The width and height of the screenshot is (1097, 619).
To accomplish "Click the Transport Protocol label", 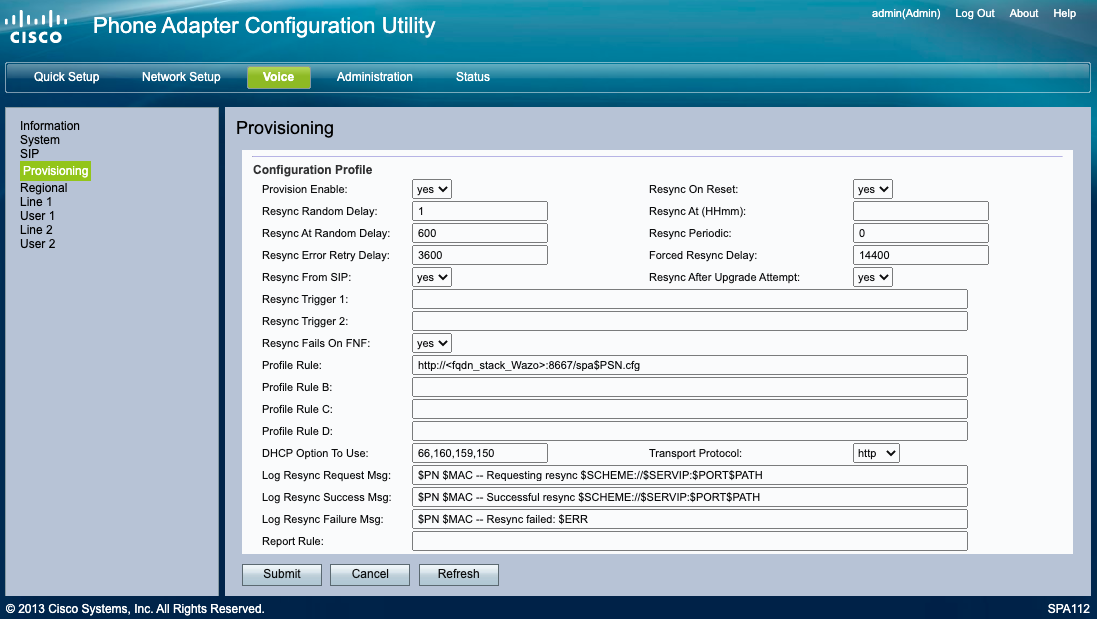I will [x=695, y=453].
